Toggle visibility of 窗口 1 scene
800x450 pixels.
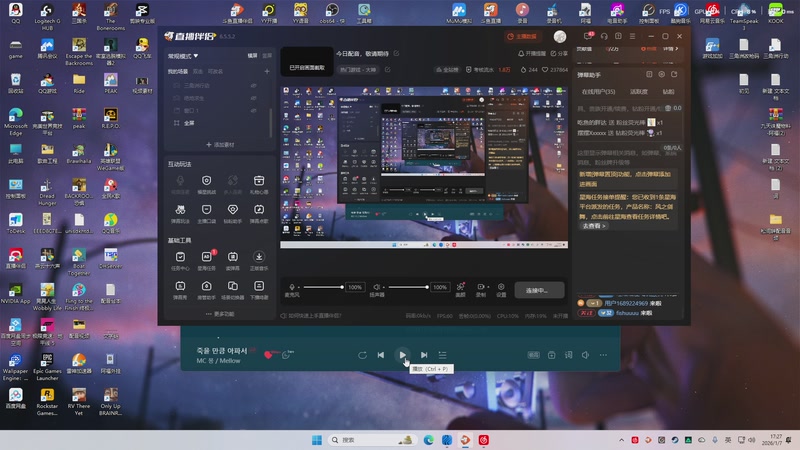[254, 110]
